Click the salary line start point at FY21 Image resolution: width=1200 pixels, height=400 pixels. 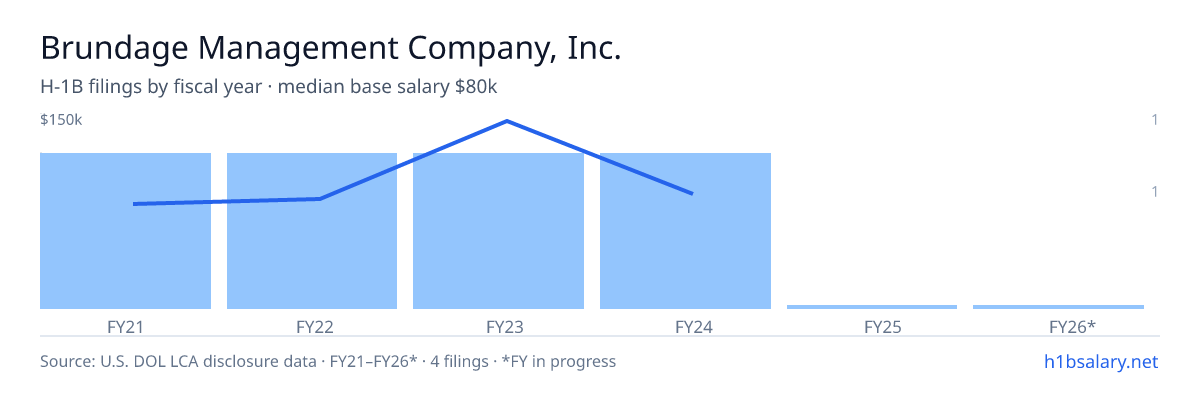tap(134, 204)
